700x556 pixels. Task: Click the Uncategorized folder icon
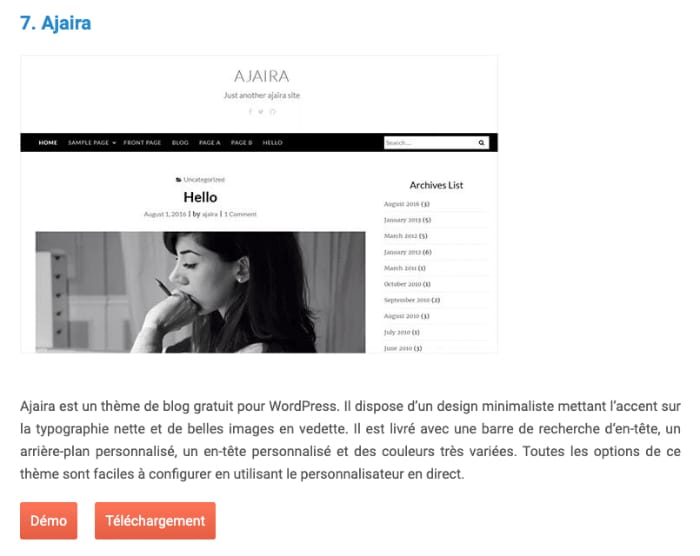(178, 180)
